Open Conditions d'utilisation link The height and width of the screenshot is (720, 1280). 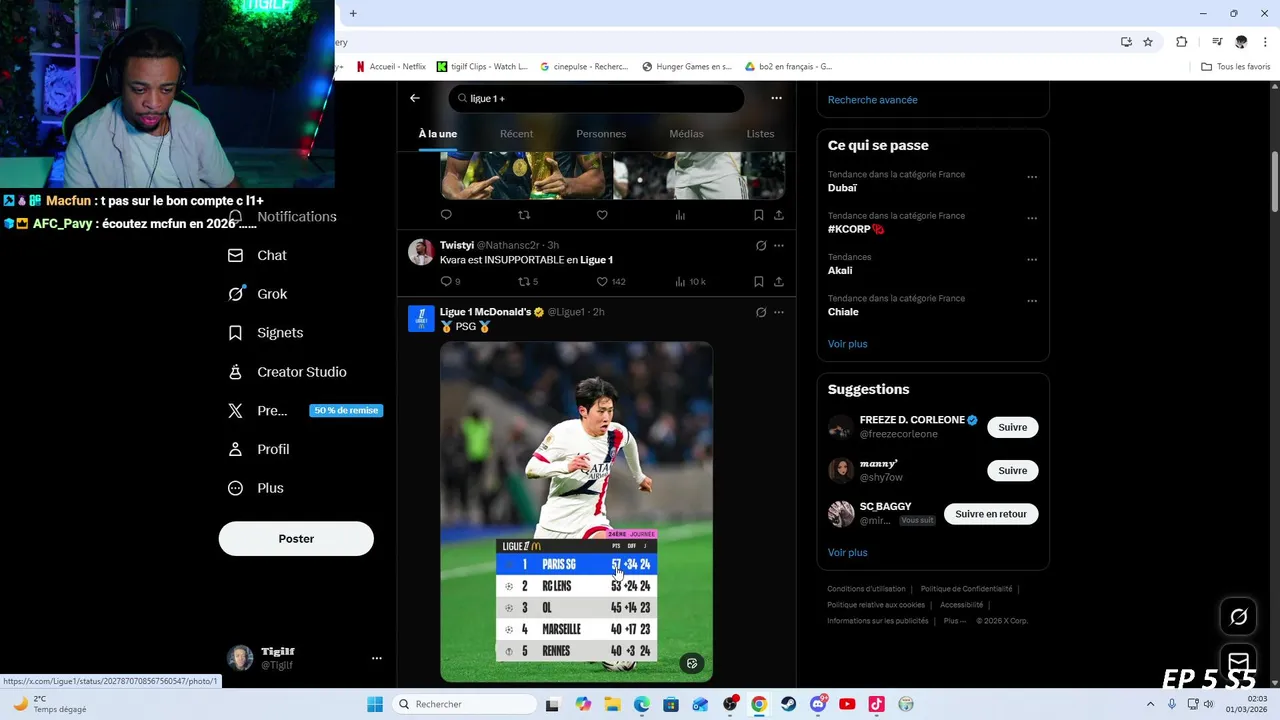coord(866,589)
